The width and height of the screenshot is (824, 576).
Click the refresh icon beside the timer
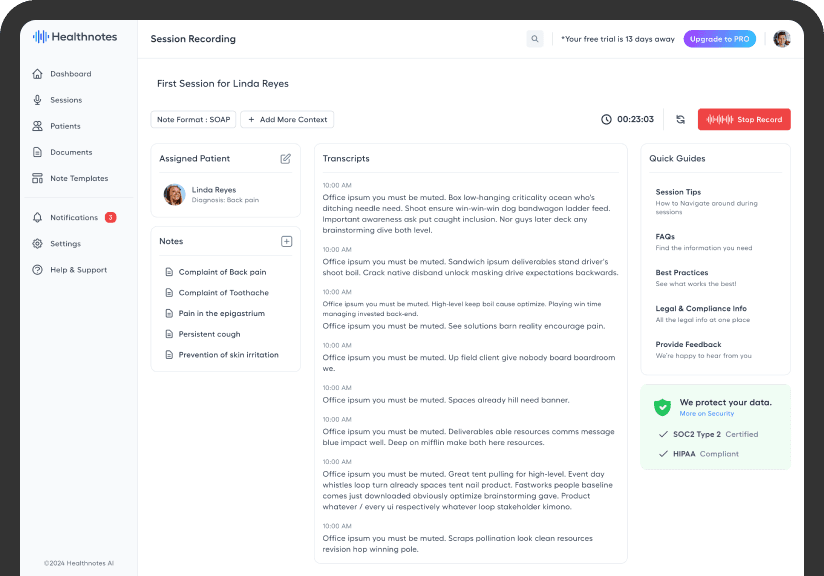(x=680, y=119)
